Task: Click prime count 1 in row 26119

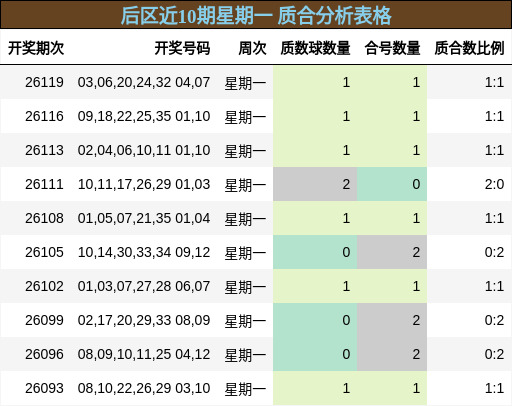Action: click(x=346, y=82)
